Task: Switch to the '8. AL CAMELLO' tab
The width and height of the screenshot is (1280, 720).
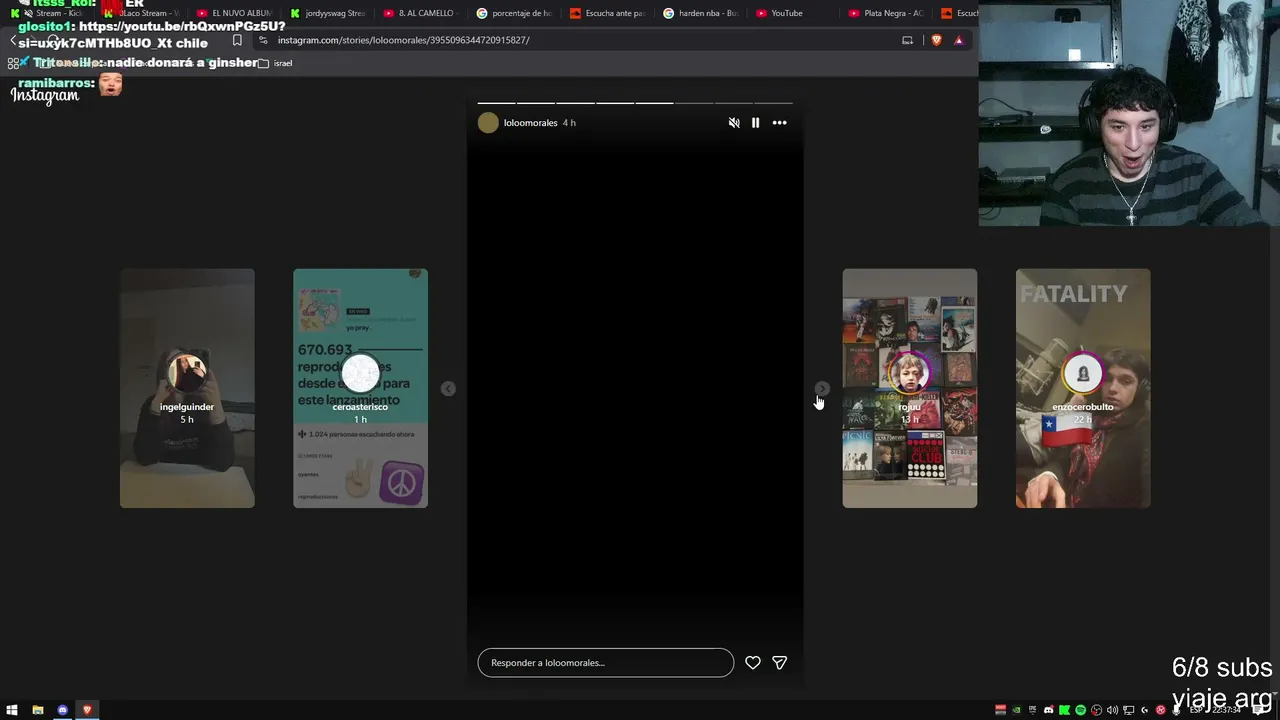Action: [x=419, y=13]
